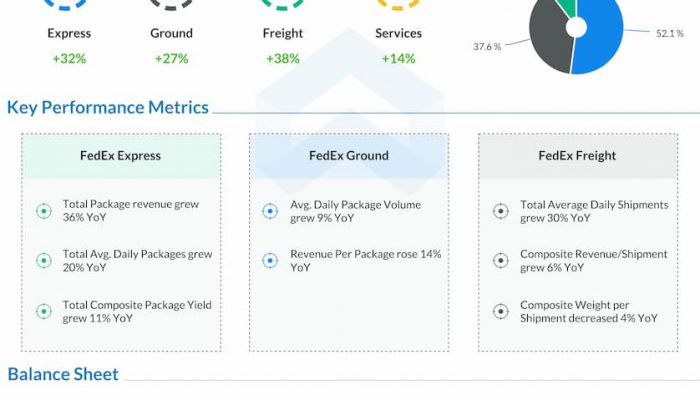The width and height of the screenshot is (700, 400).
Task: Click the blue bullet beside Revenue Per Package
Action: pyautogui.click(x=269, y=261)
